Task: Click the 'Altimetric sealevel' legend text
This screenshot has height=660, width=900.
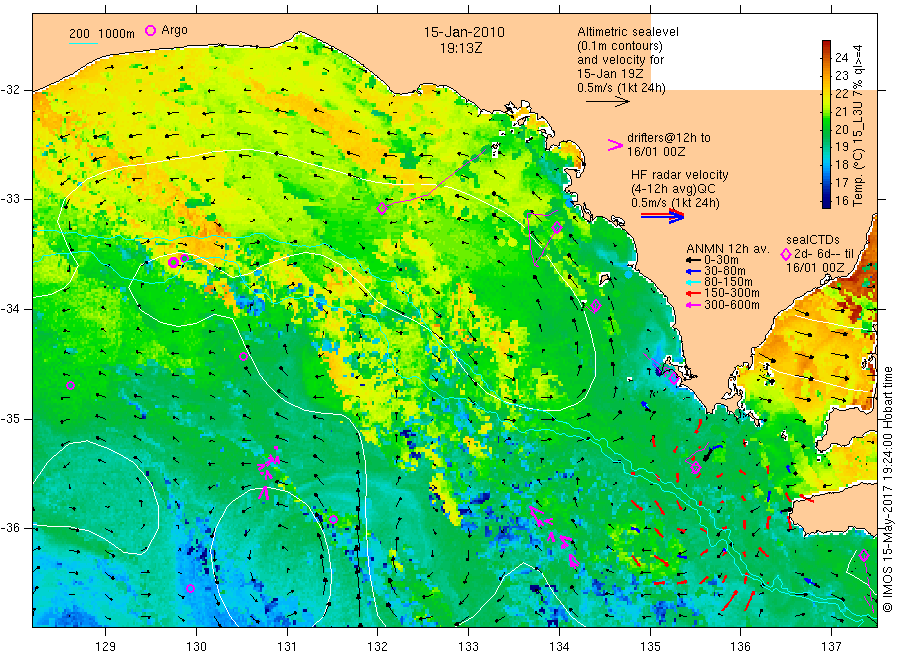Action: click(628, 32)
